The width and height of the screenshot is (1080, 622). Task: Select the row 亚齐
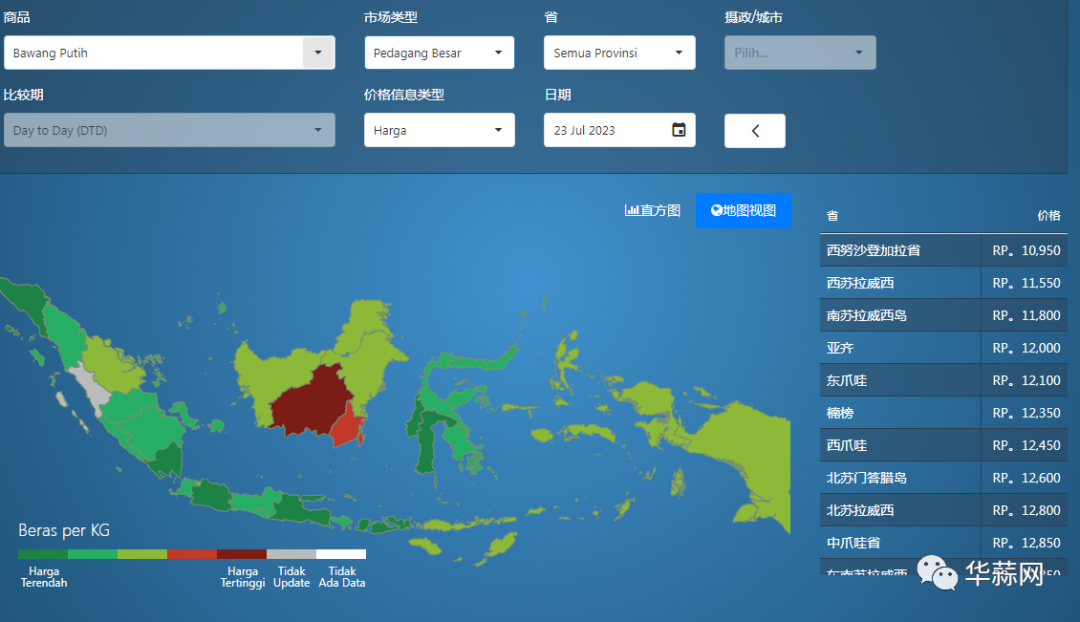944,348
